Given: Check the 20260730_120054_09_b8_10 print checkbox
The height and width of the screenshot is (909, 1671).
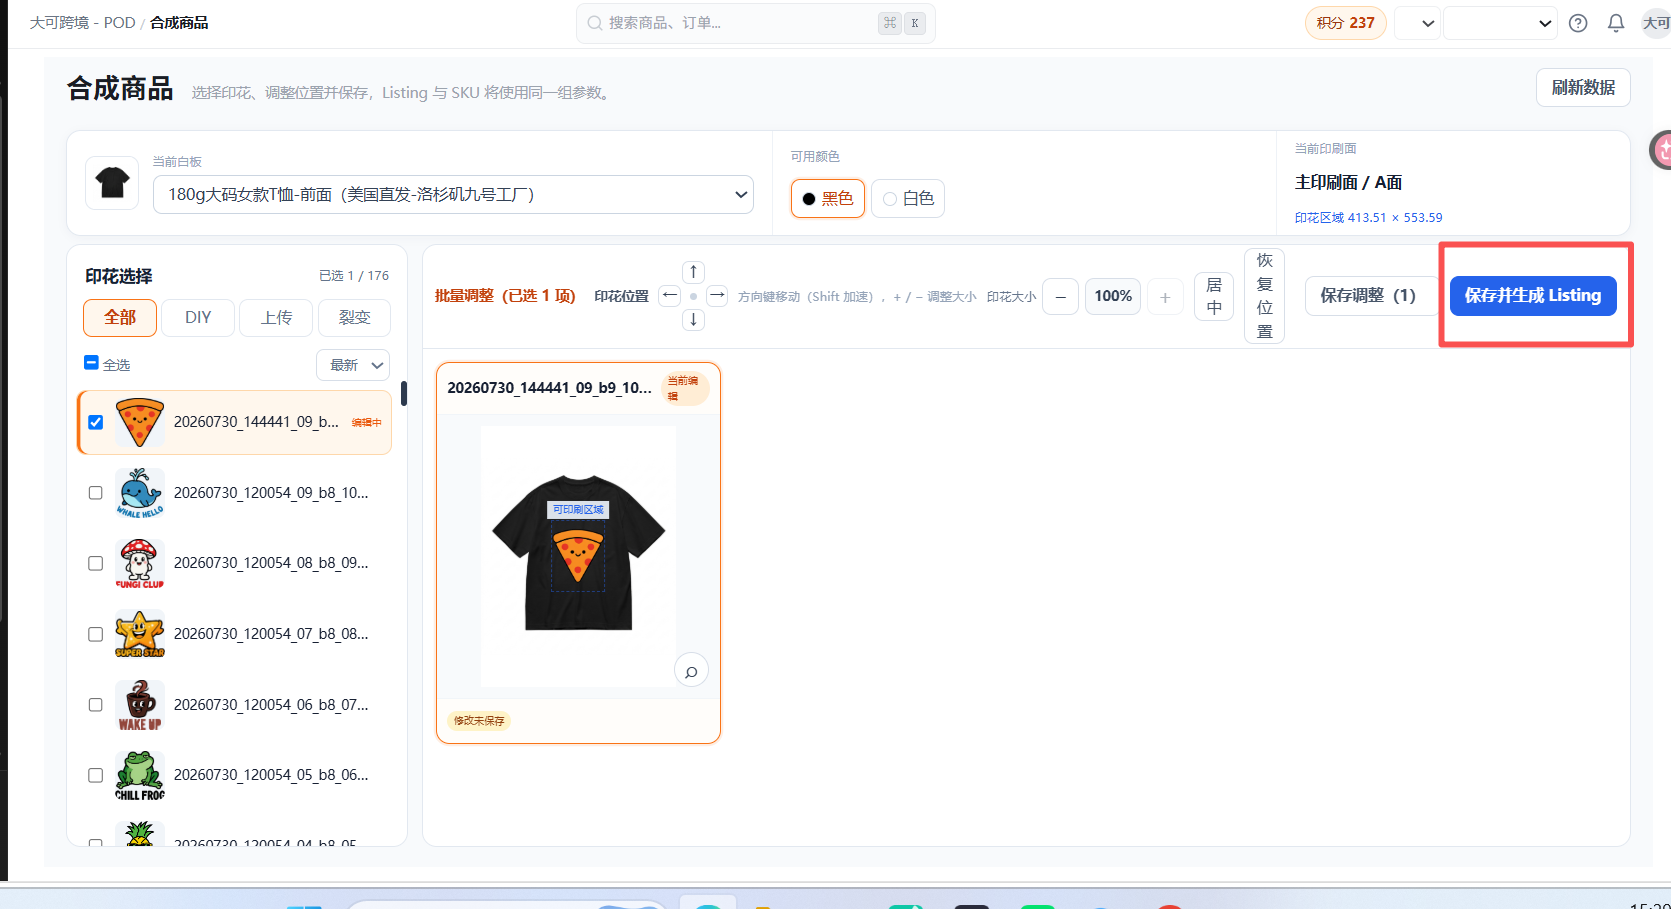Looking at the screenshot, I should coord(96,493).
